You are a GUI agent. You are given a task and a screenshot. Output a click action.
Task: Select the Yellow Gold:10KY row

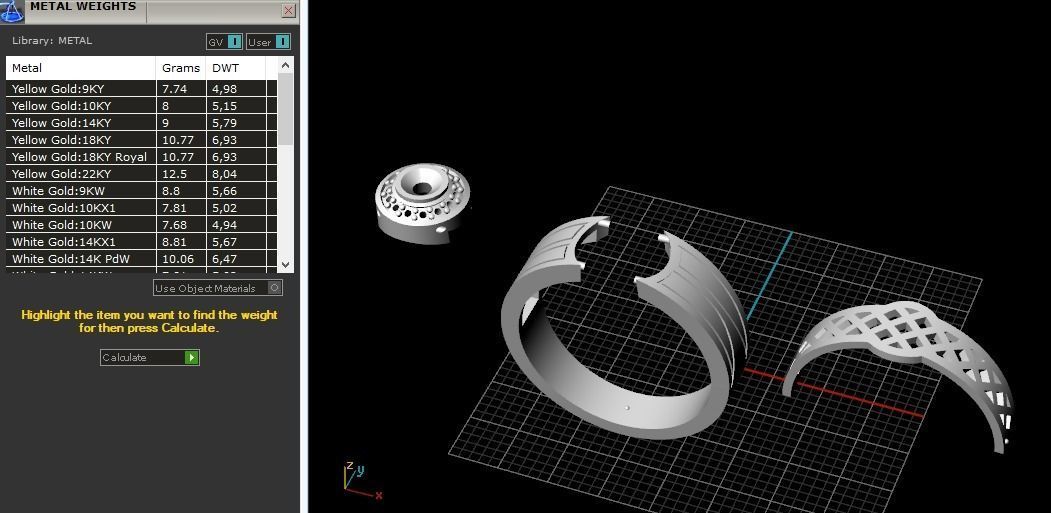pos(141,106)
